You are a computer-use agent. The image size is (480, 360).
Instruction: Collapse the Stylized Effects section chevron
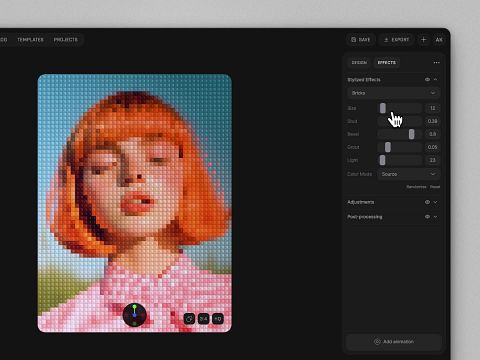point(435,80)
